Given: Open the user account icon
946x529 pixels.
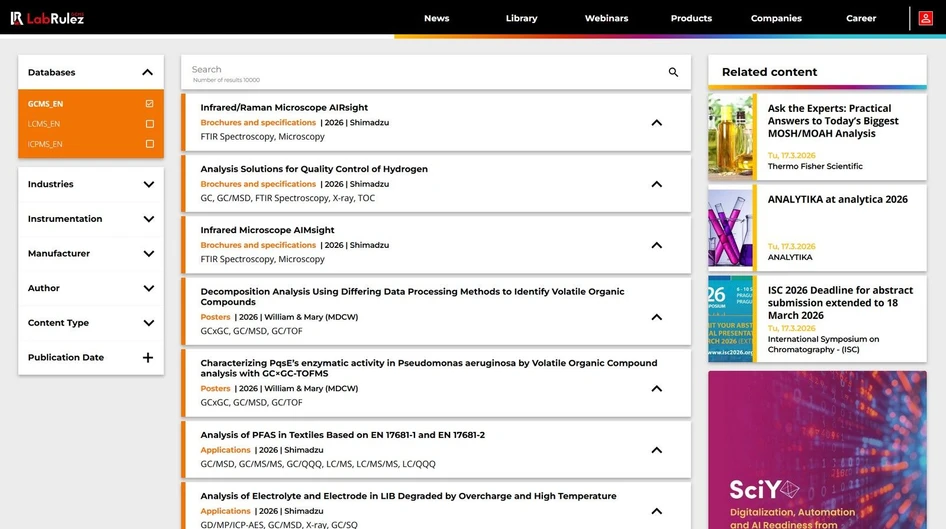Looking at the screenshot, I should (926, 18).
